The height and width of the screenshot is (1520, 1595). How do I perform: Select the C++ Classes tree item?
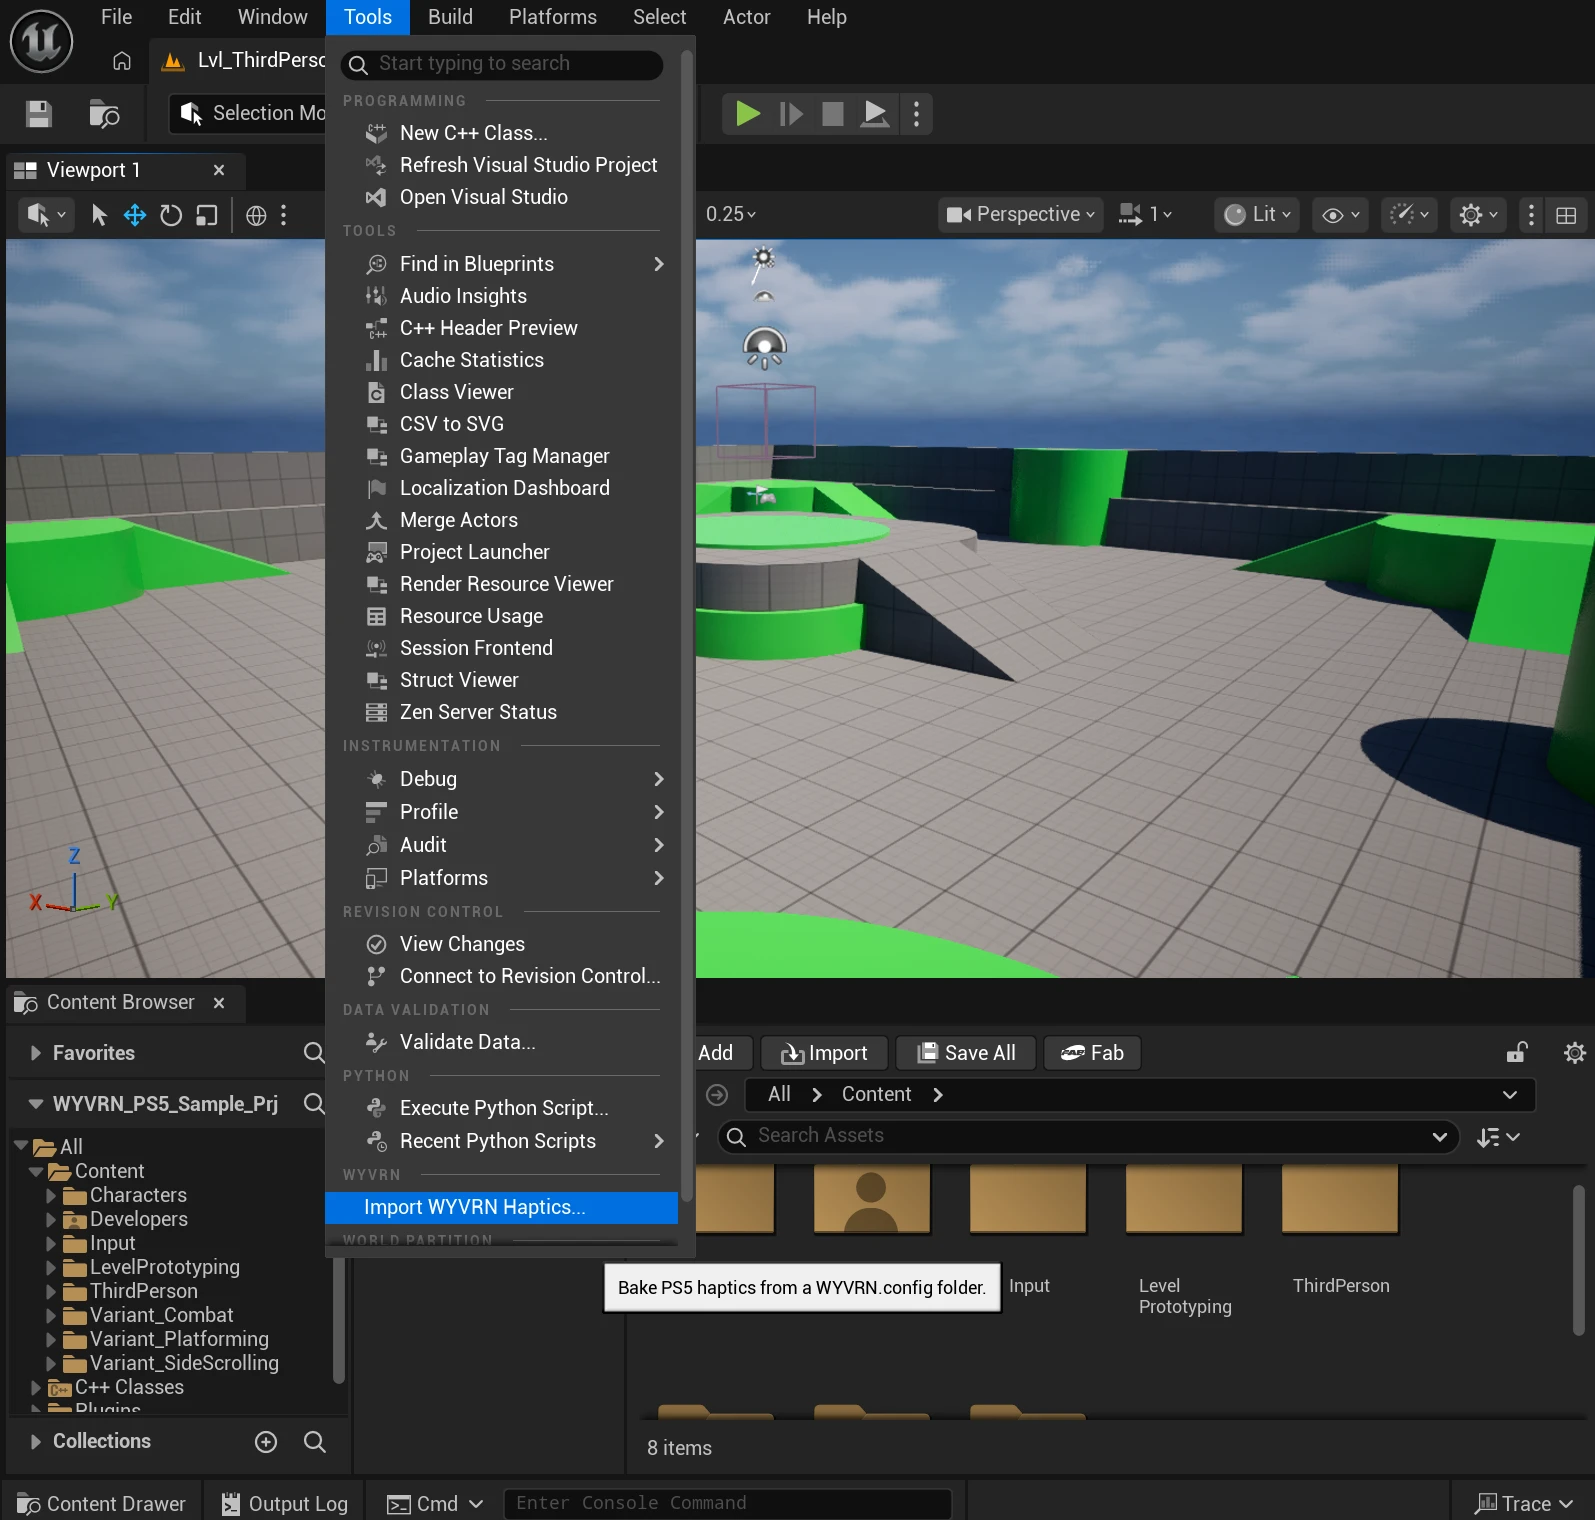tap(129, 1388)
